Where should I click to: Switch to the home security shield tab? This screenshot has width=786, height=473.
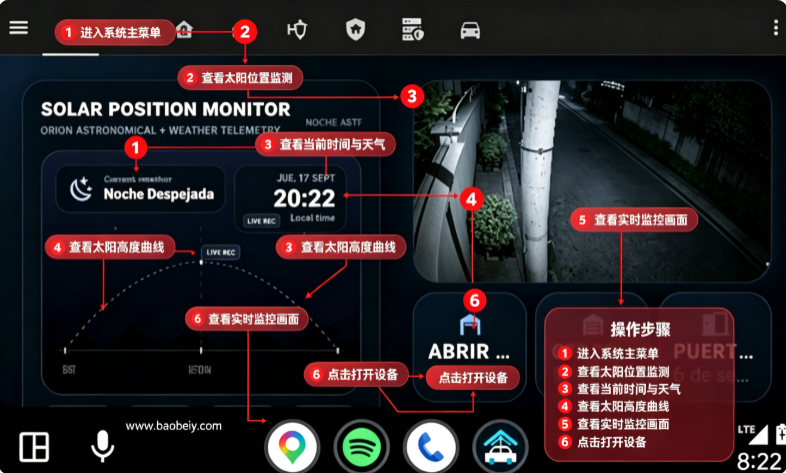355,30
